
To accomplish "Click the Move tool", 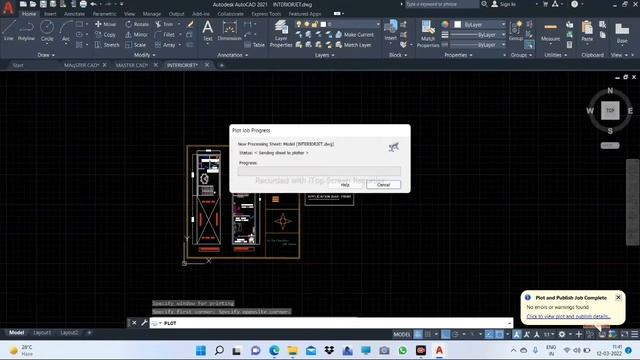I will point(105,24).
